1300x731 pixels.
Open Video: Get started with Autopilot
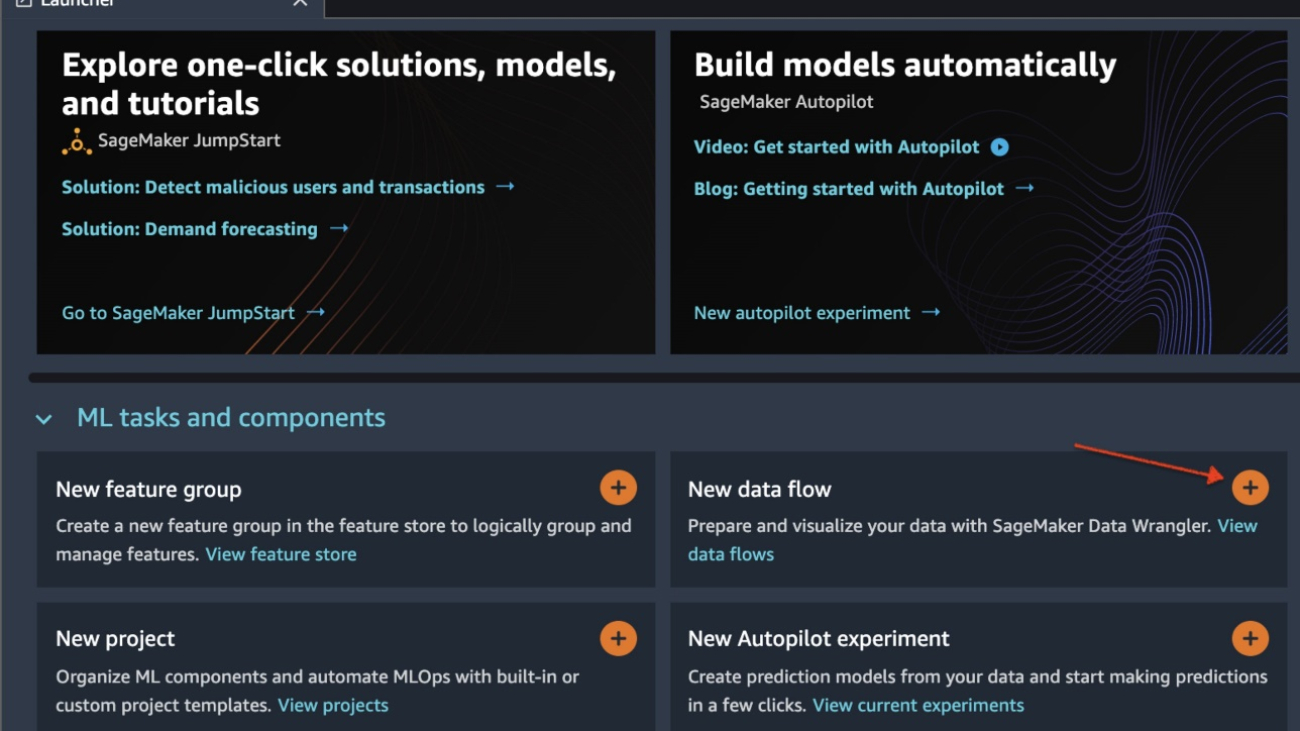[837, 147]
